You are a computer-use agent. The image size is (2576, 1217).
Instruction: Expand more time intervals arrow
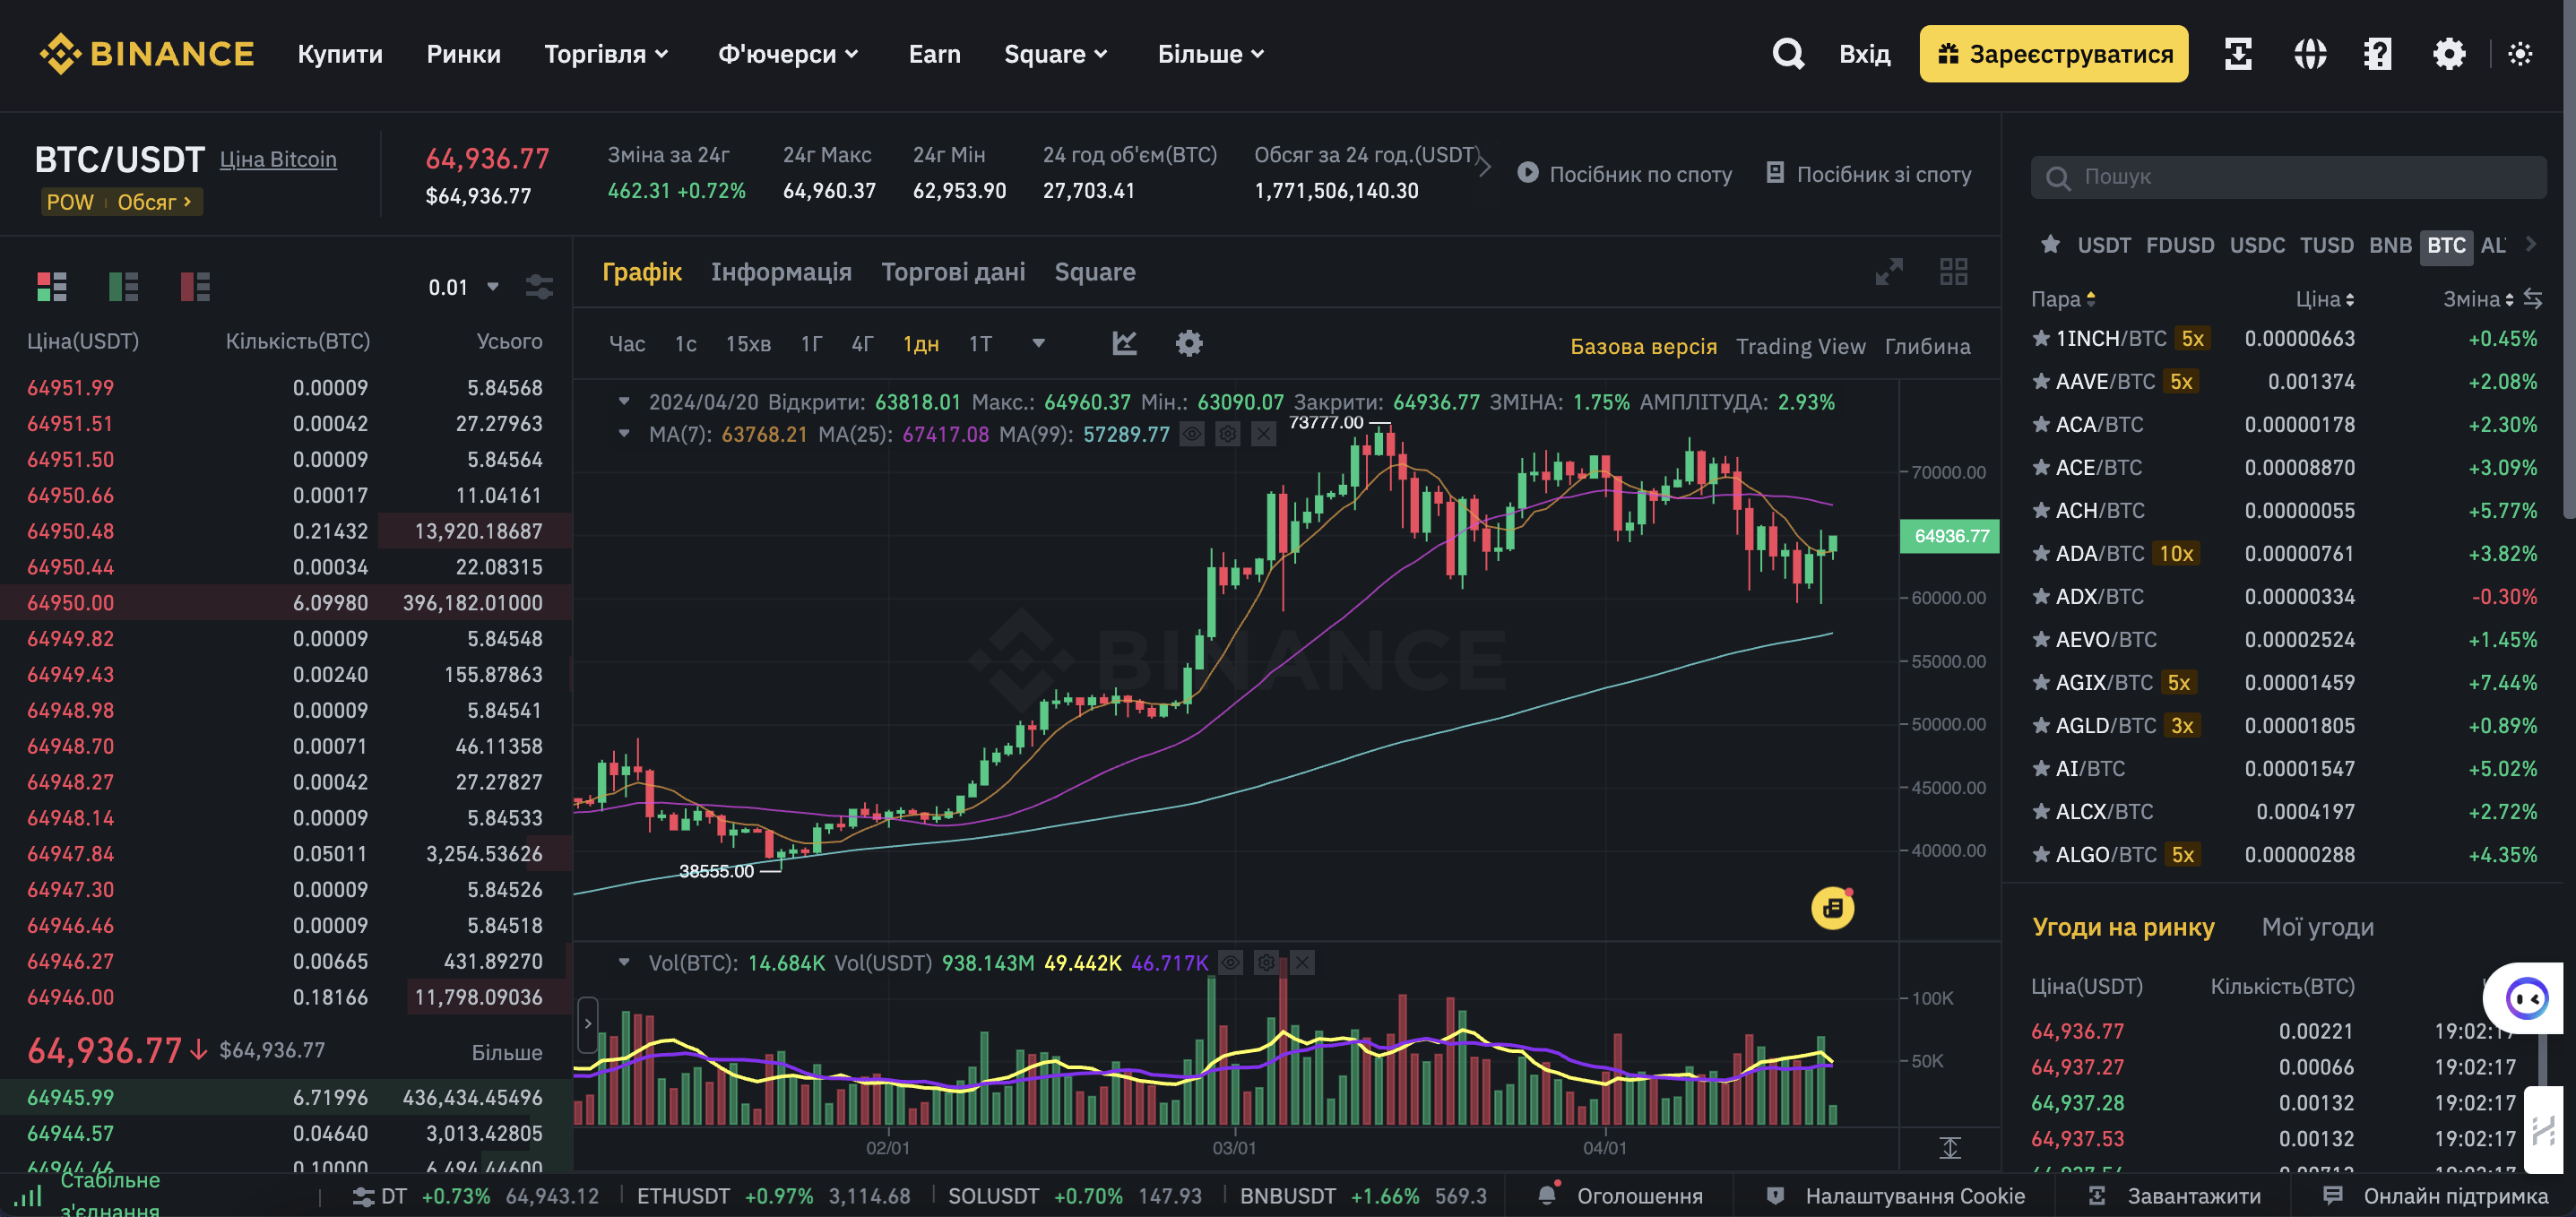[1038, 343]
